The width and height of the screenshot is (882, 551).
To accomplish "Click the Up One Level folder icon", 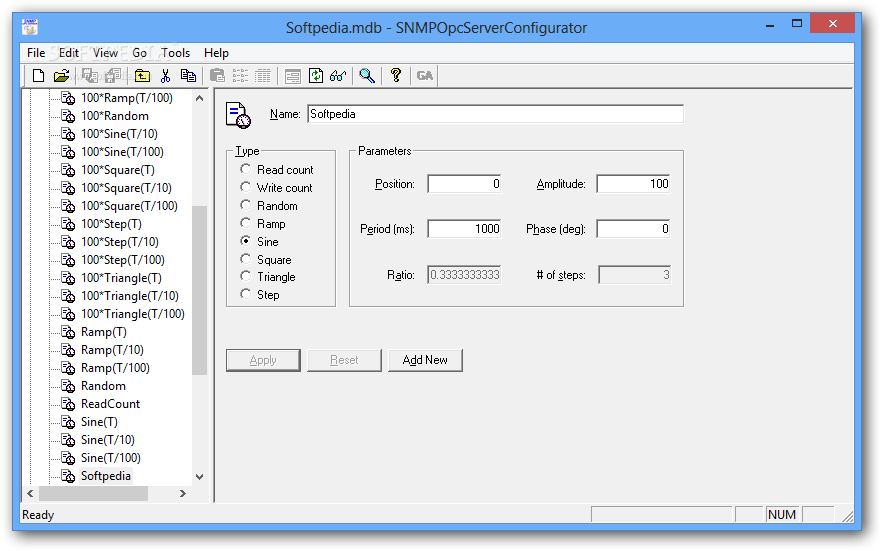I will tap(142, 75).
